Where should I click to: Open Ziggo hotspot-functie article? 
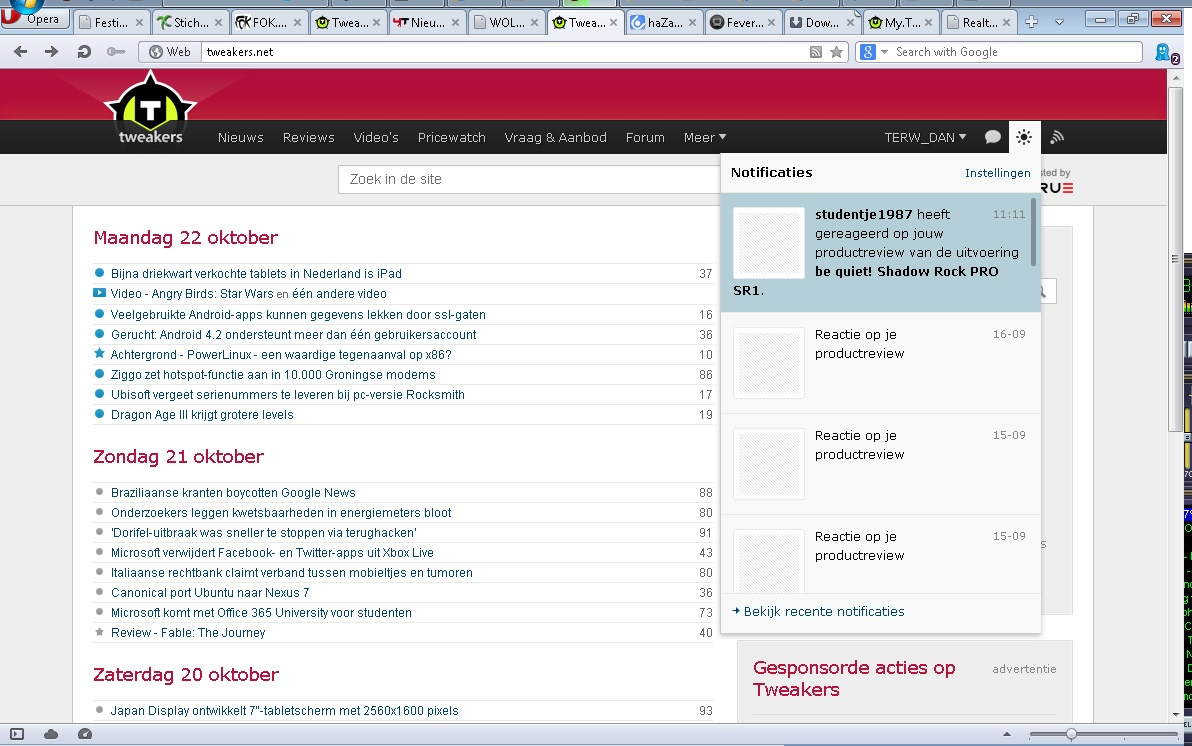click(x=273, y=375)
